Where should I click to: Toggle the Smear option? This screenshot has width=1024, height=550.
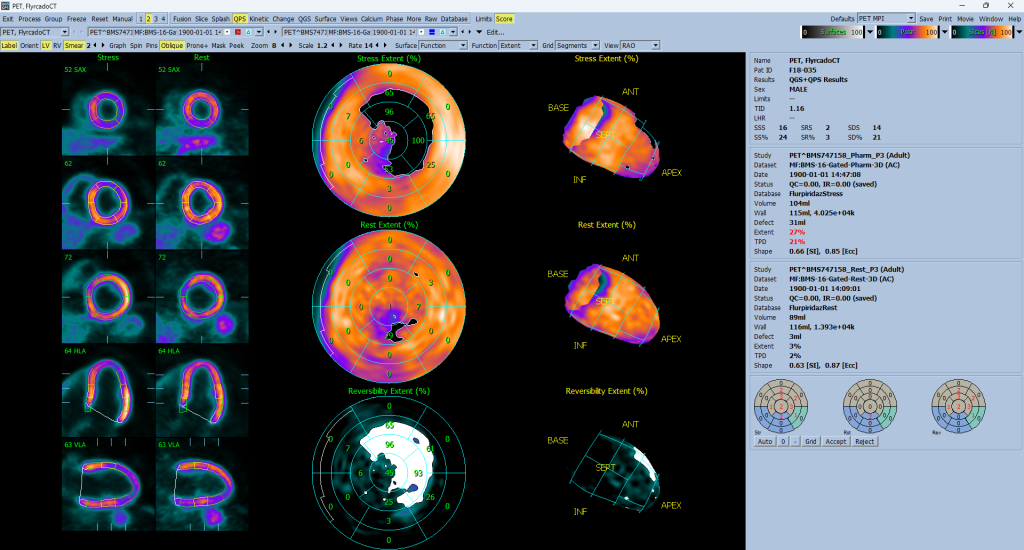[74, 45]
